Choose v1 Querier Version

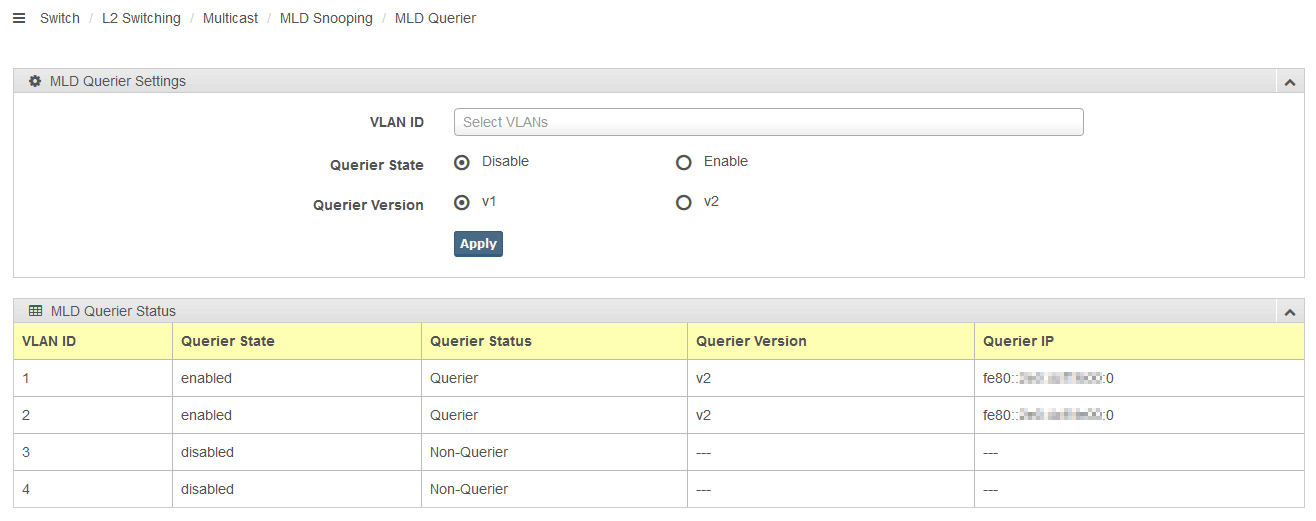pyautogui.click(x=462, y=202)
